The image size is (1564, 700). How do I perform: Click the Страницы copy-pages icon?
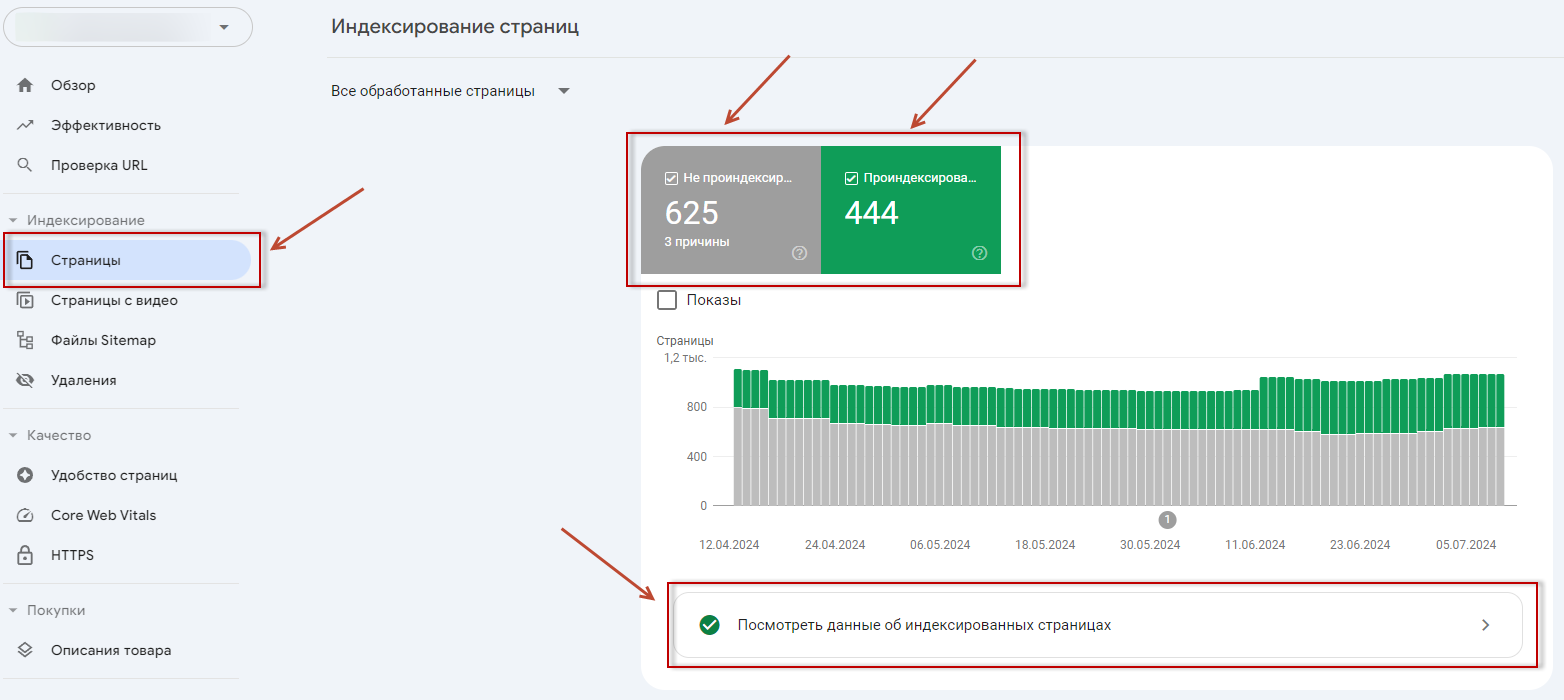tap(26, 260)
